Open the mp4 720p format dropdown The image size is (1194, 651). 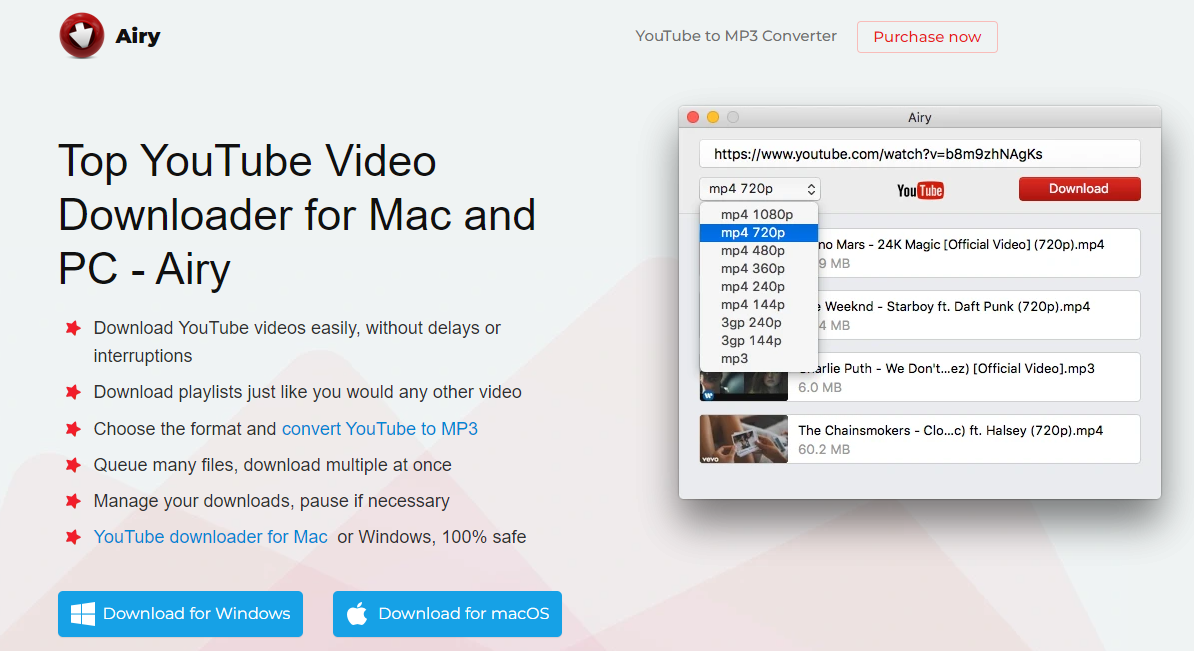pyautogui.click(x=760, y=189)
